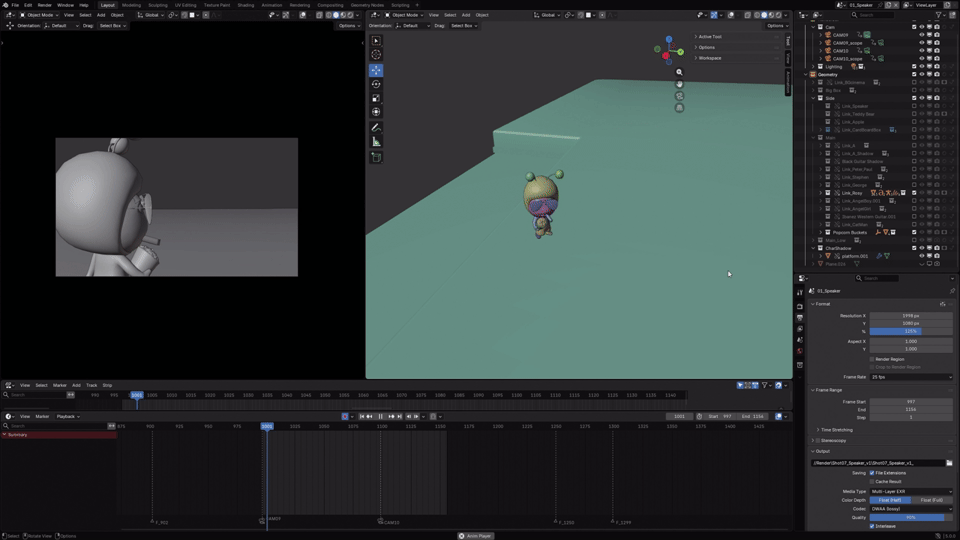Adjust the Quality 90% slider
Screen dimensions: 960x540
pyautogui.click(x=911, y=517)
